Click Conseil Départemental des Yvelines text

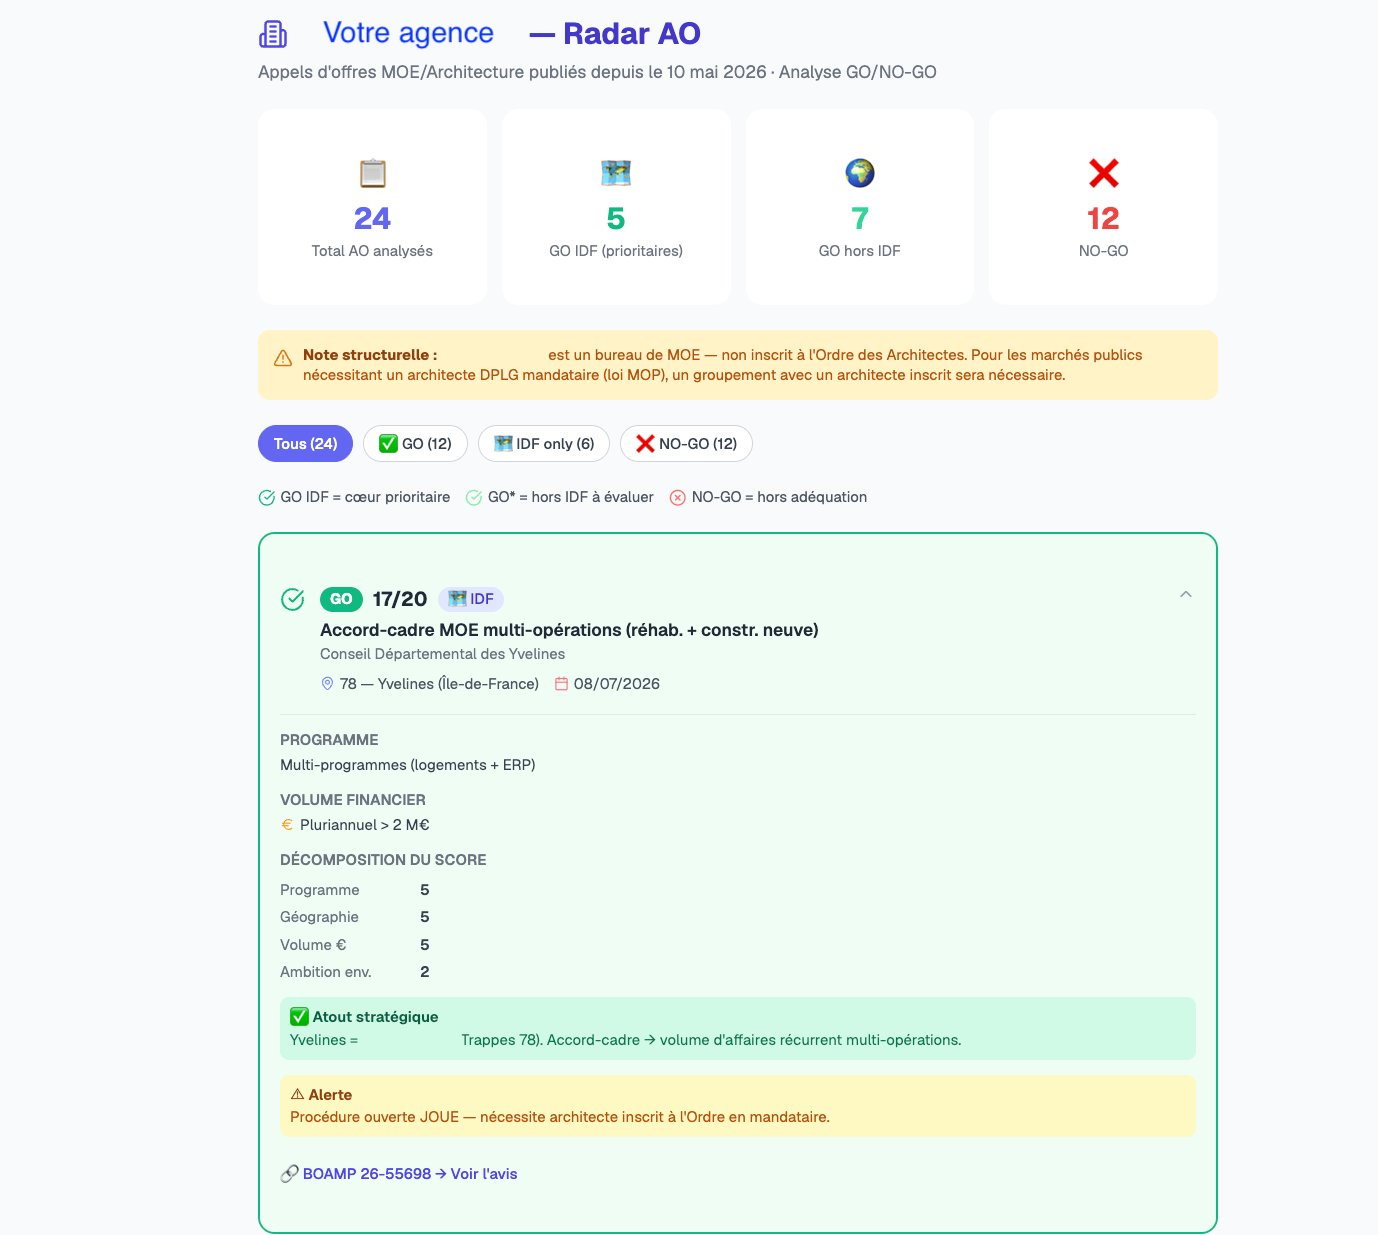tap(442, 654)
